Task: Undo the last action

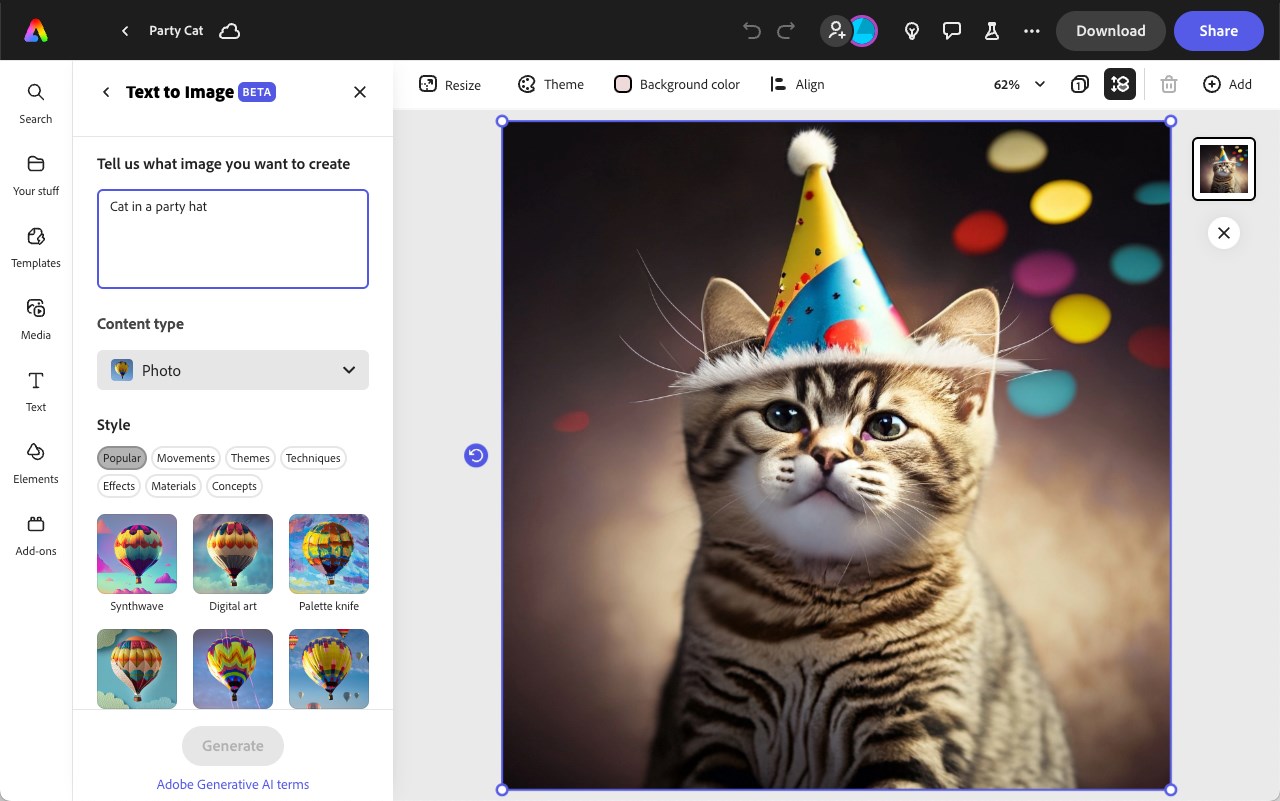Action: 751,31
